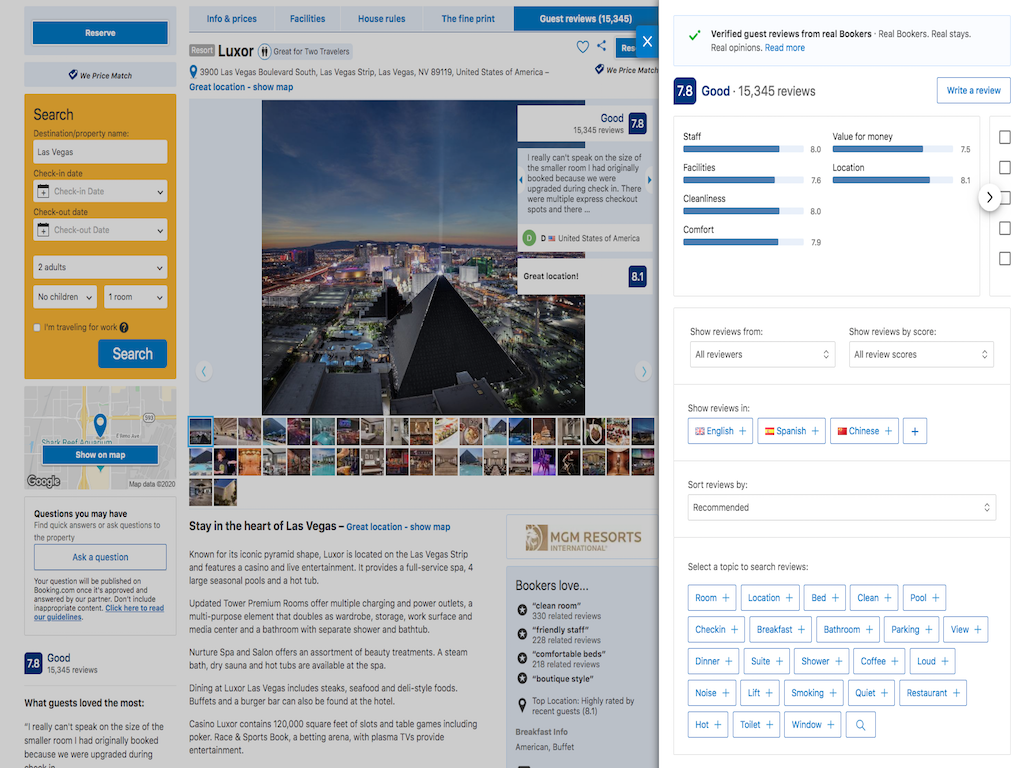This screenshot has width=1024, height=768.
Task: Click the Value for money score bar
Action: 893,150
